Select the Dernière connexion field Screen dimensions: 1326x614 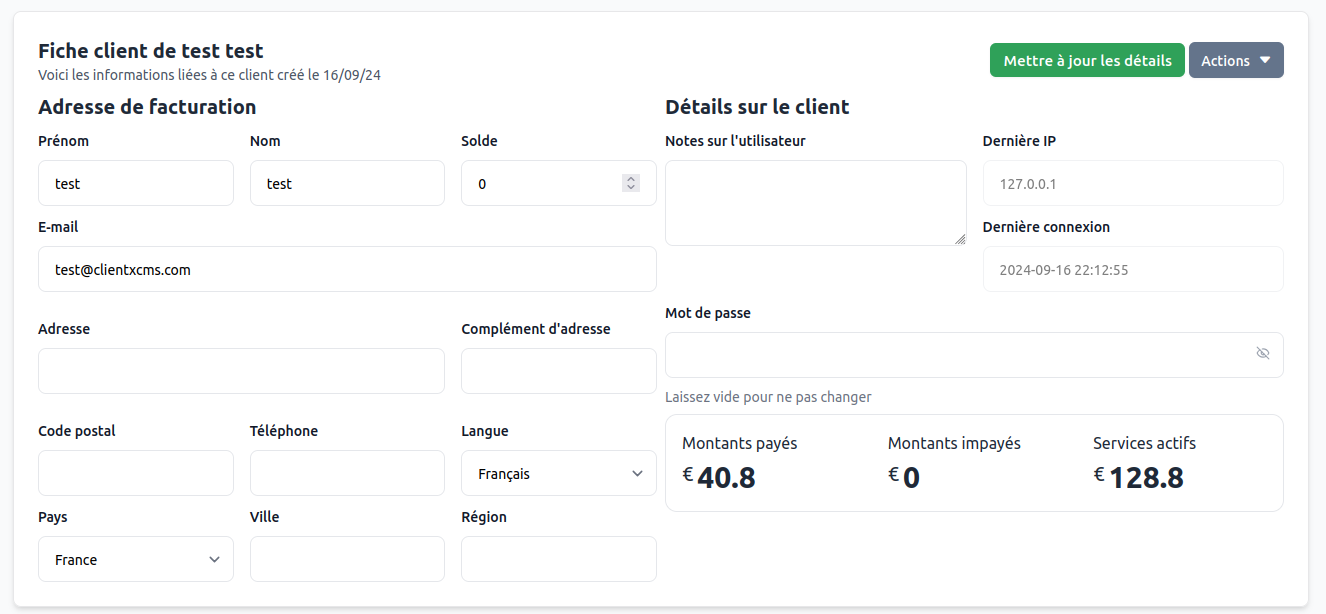pyautogui.click(x=1132, y=270)
